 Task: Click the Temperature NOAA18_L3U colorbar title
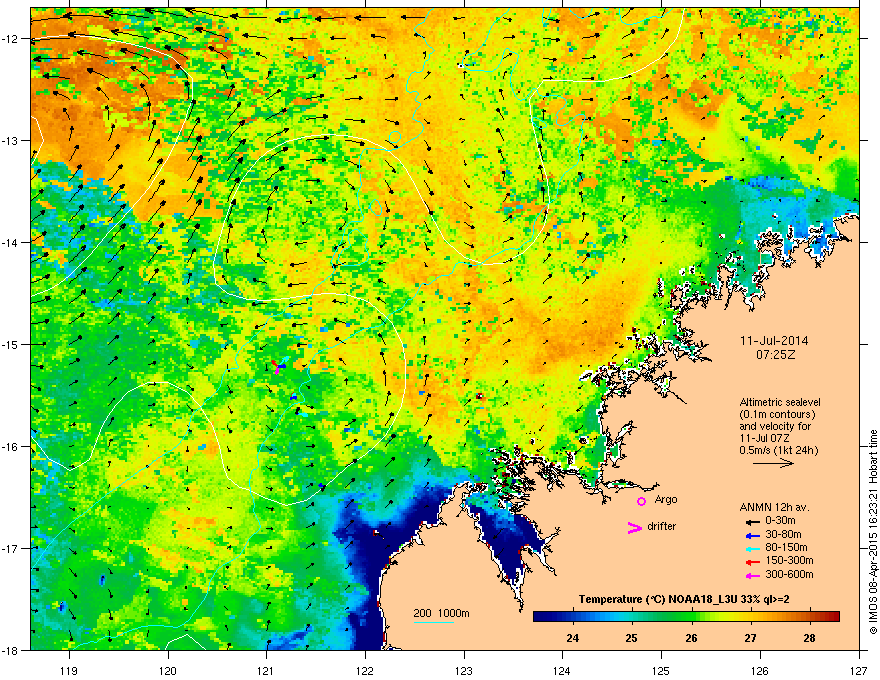684,599
